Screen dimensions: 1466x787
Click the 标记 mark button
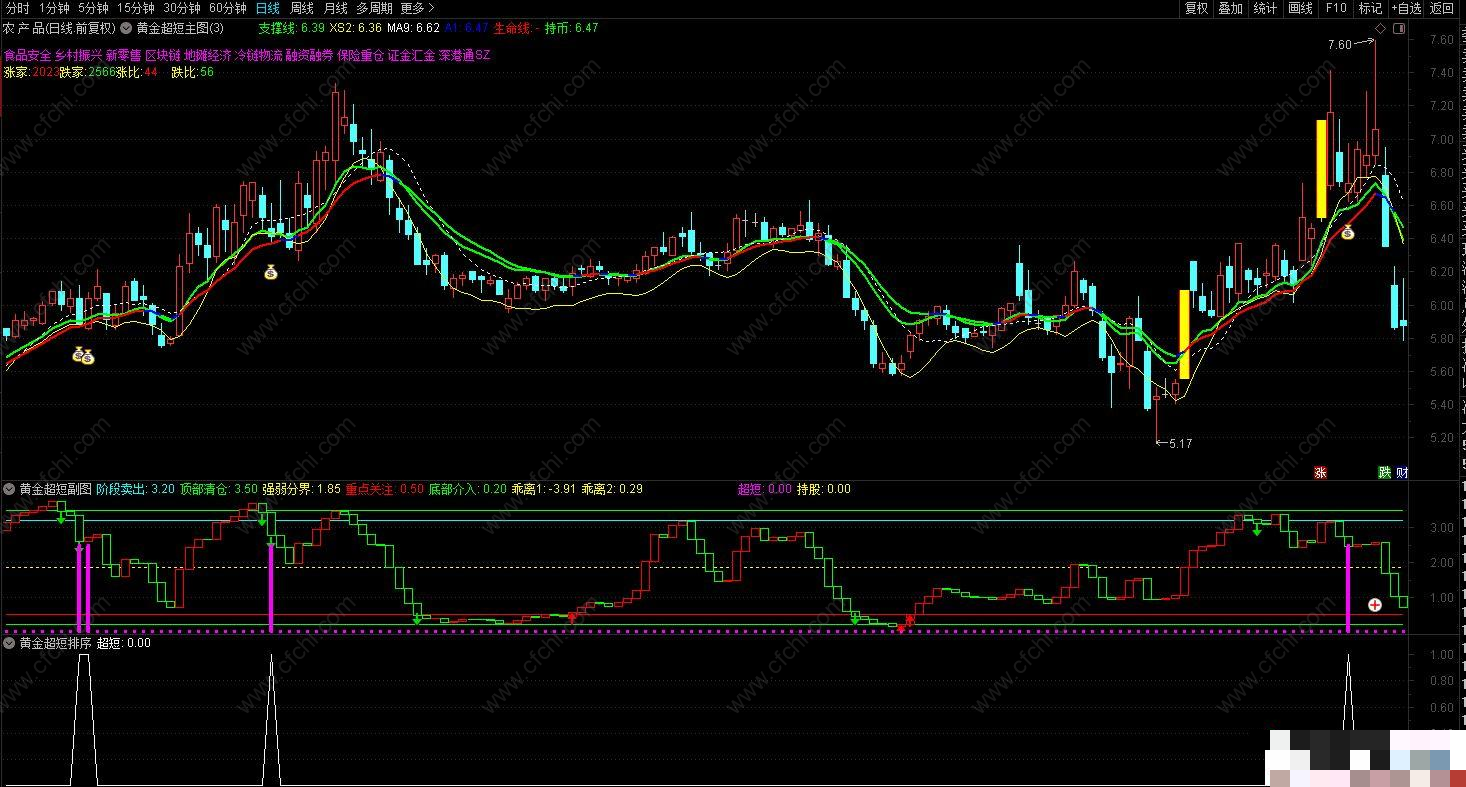coord(1370,8)
